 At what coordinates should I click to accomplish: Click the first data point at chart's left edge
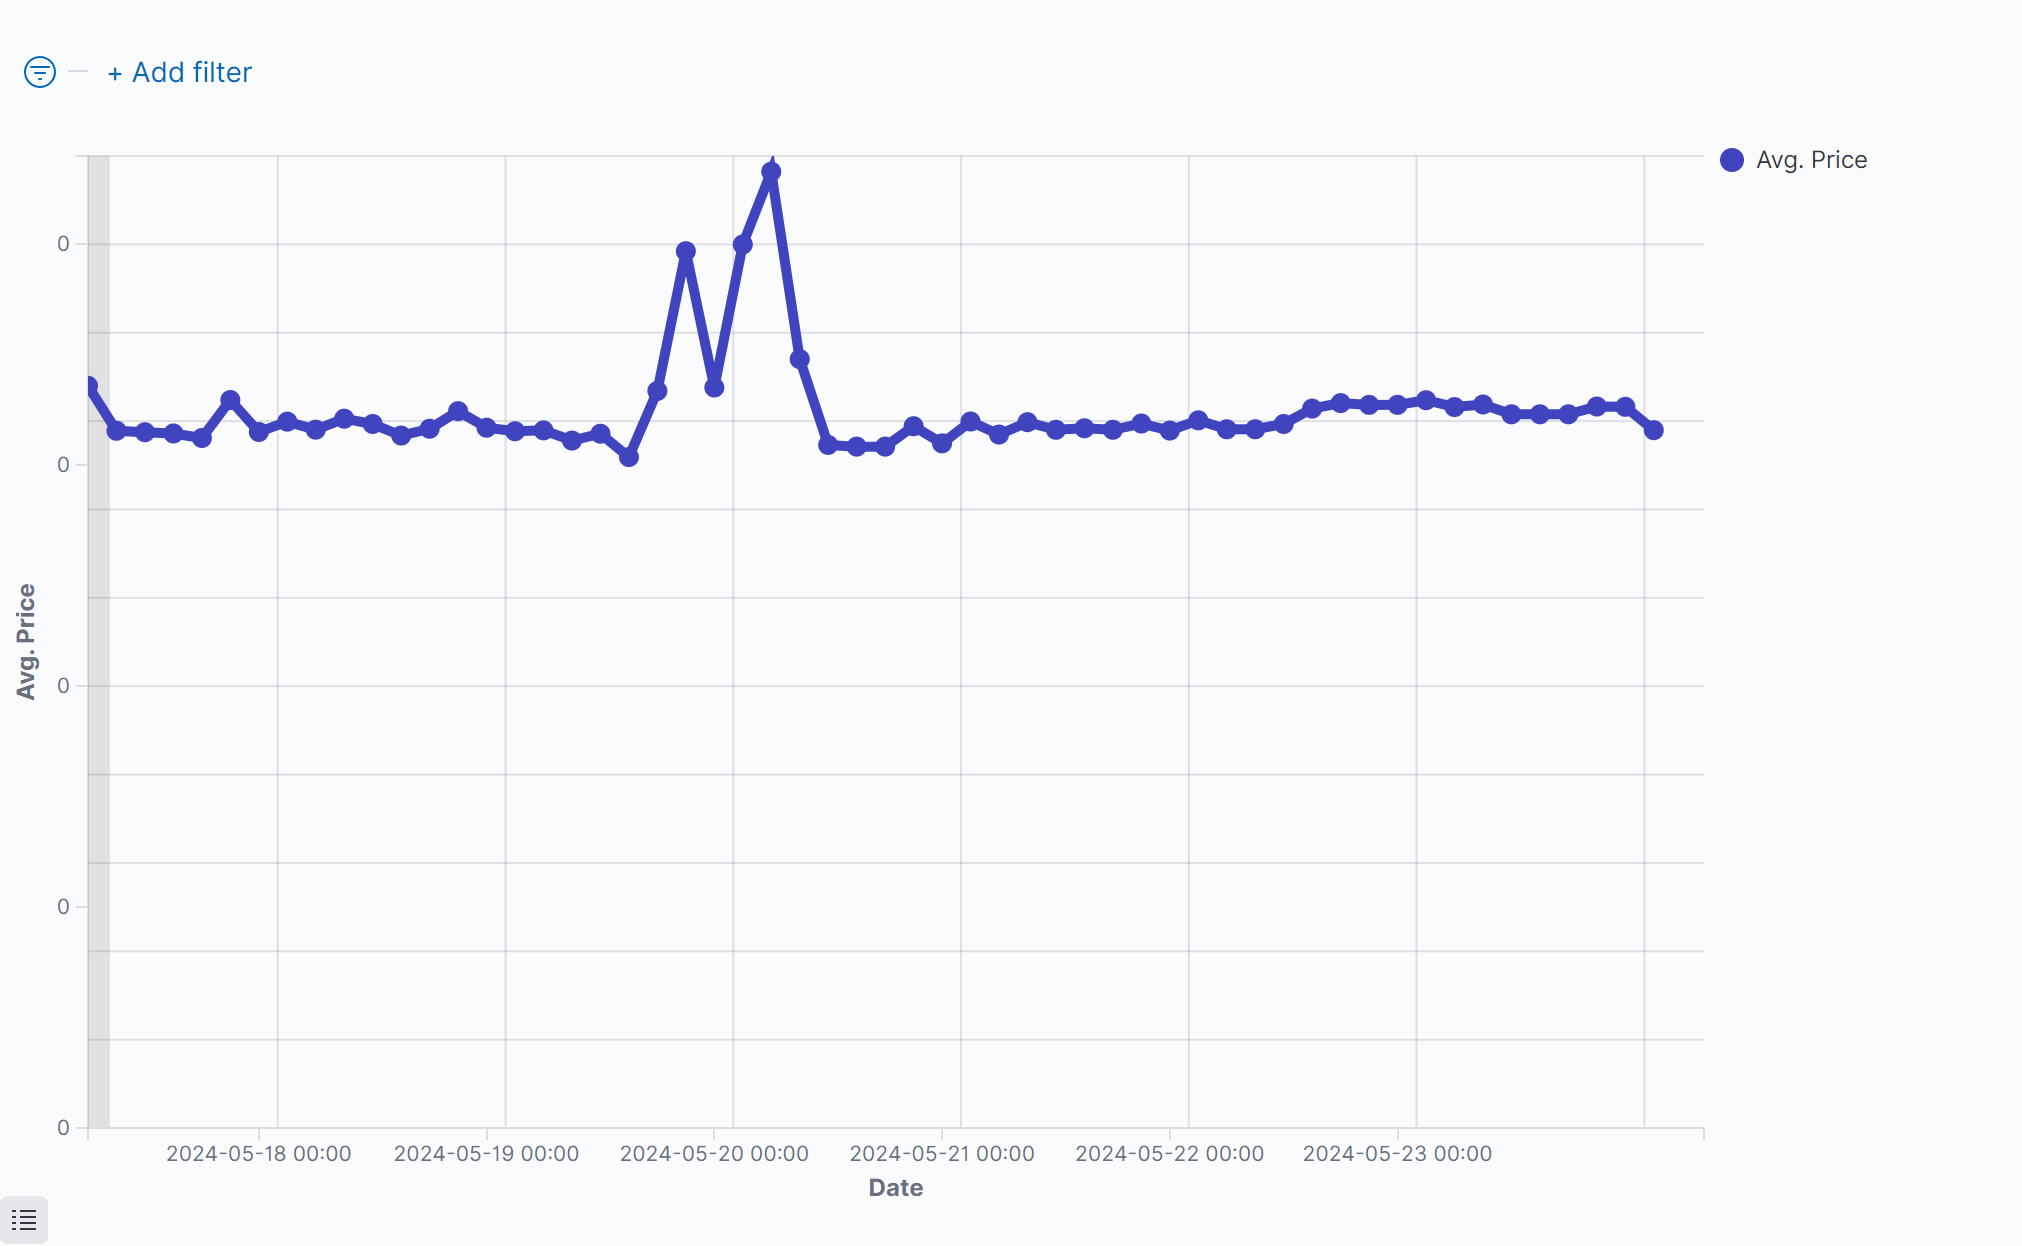pos(89,386)
